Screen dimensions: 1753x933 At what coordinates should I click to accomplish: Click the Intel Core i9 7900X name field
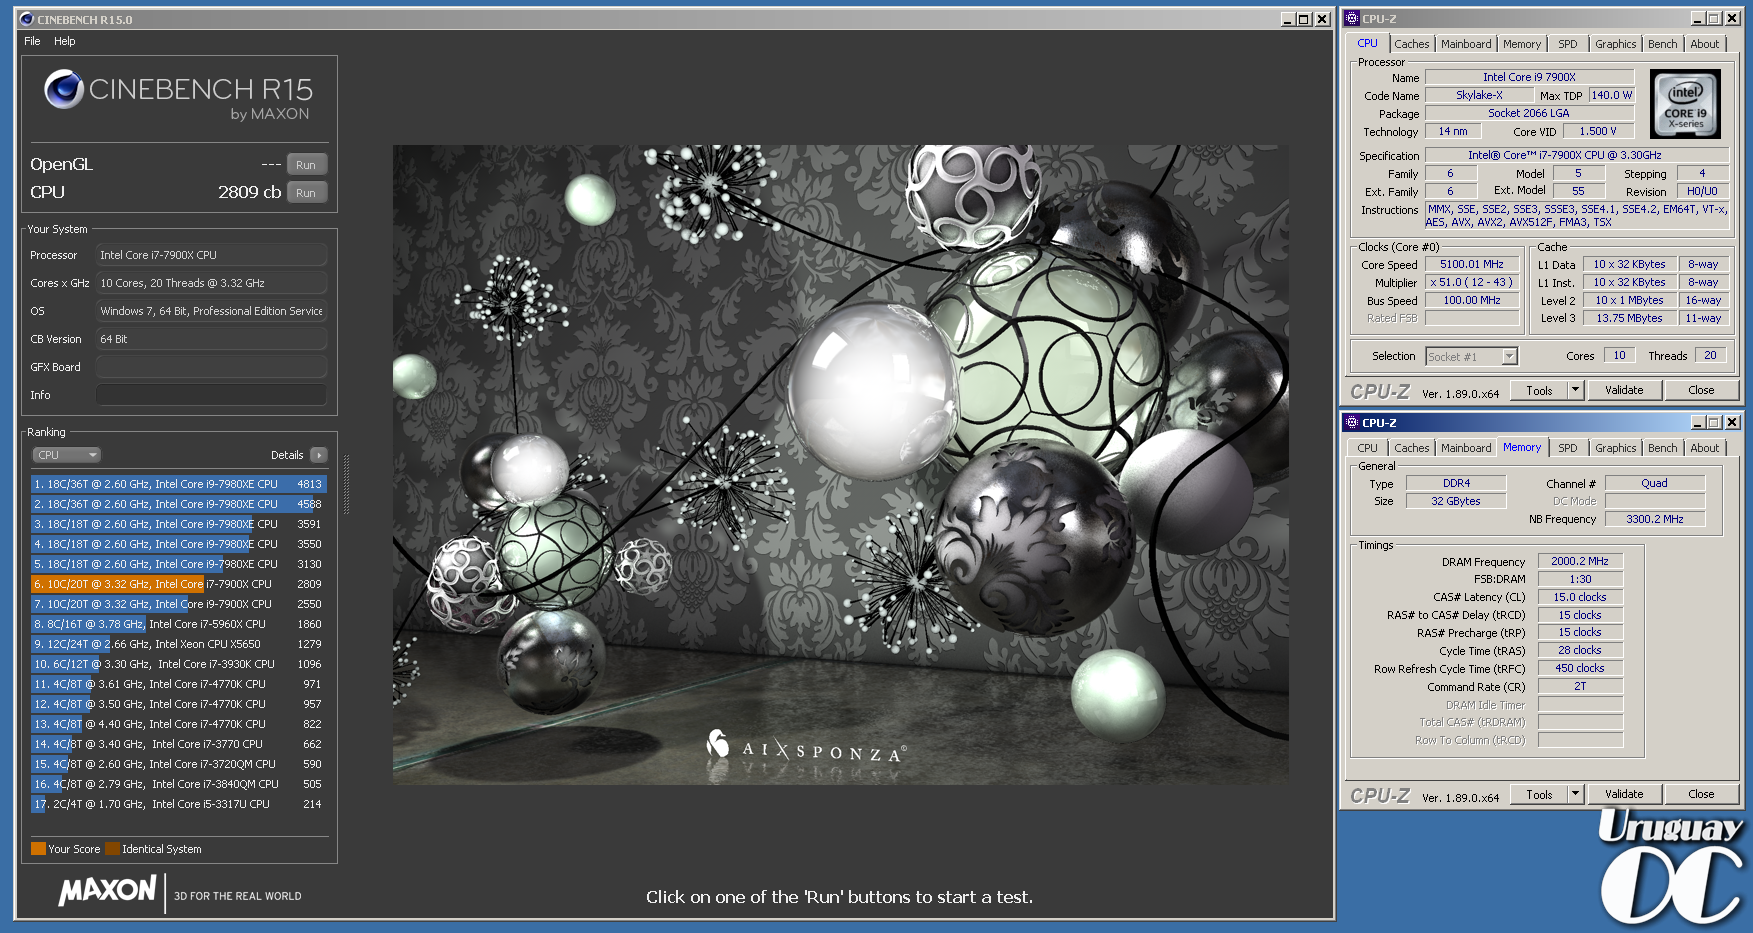(1529, 77)
